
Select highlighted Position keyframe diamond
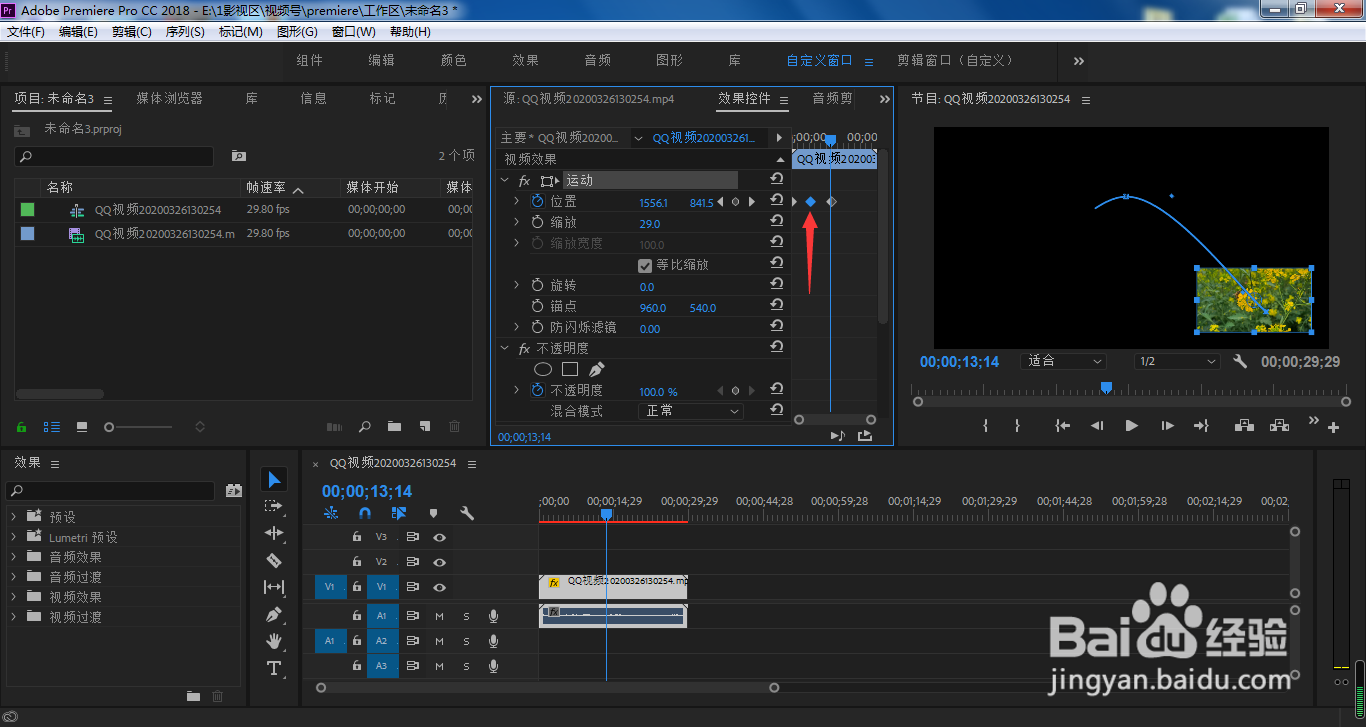811,202
